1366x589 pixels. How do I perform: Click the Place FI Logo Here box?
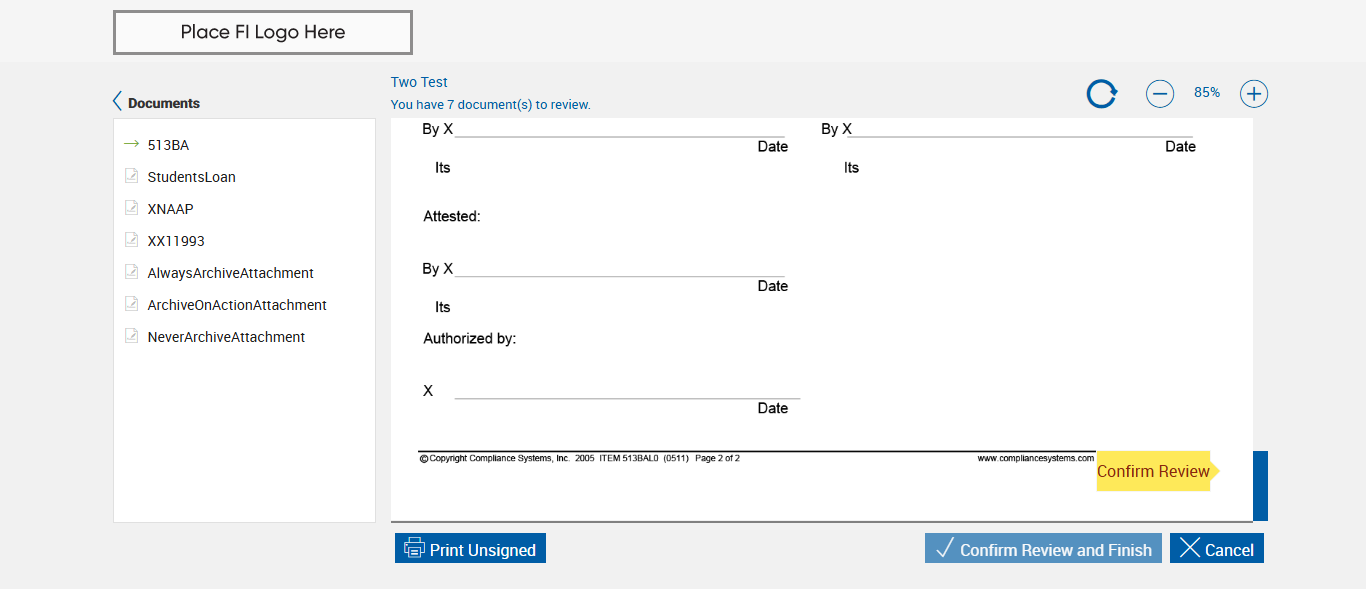pos(263,32)
